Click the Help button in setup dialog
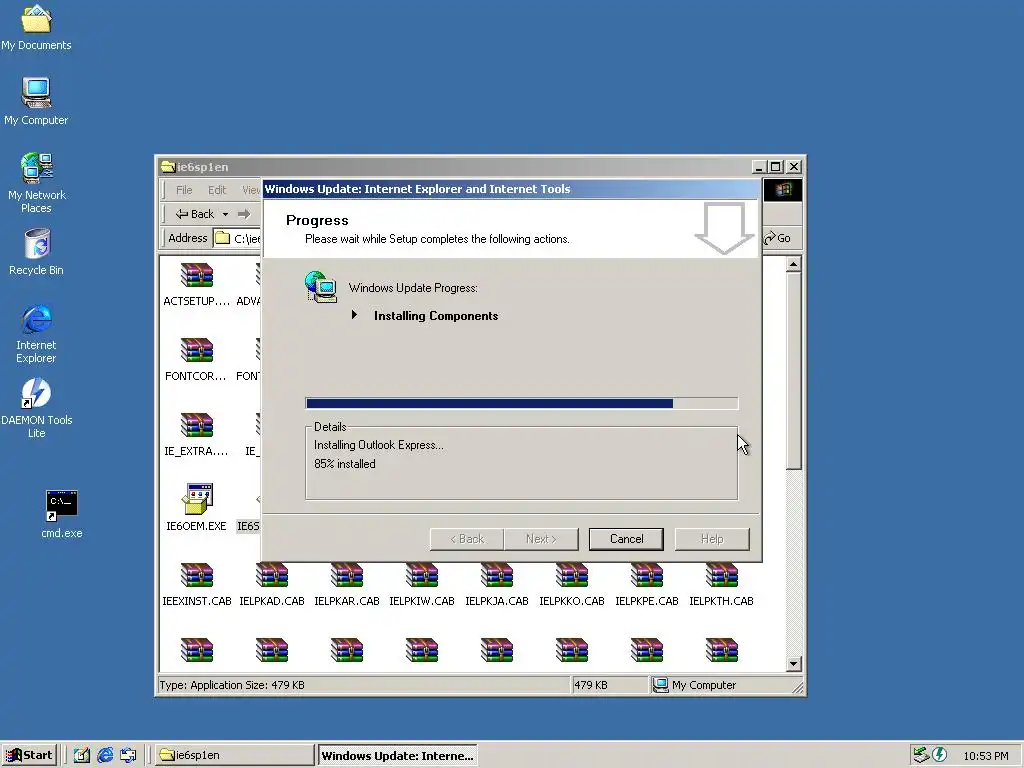Screen dimensions: 1024x768 [712, 539]
